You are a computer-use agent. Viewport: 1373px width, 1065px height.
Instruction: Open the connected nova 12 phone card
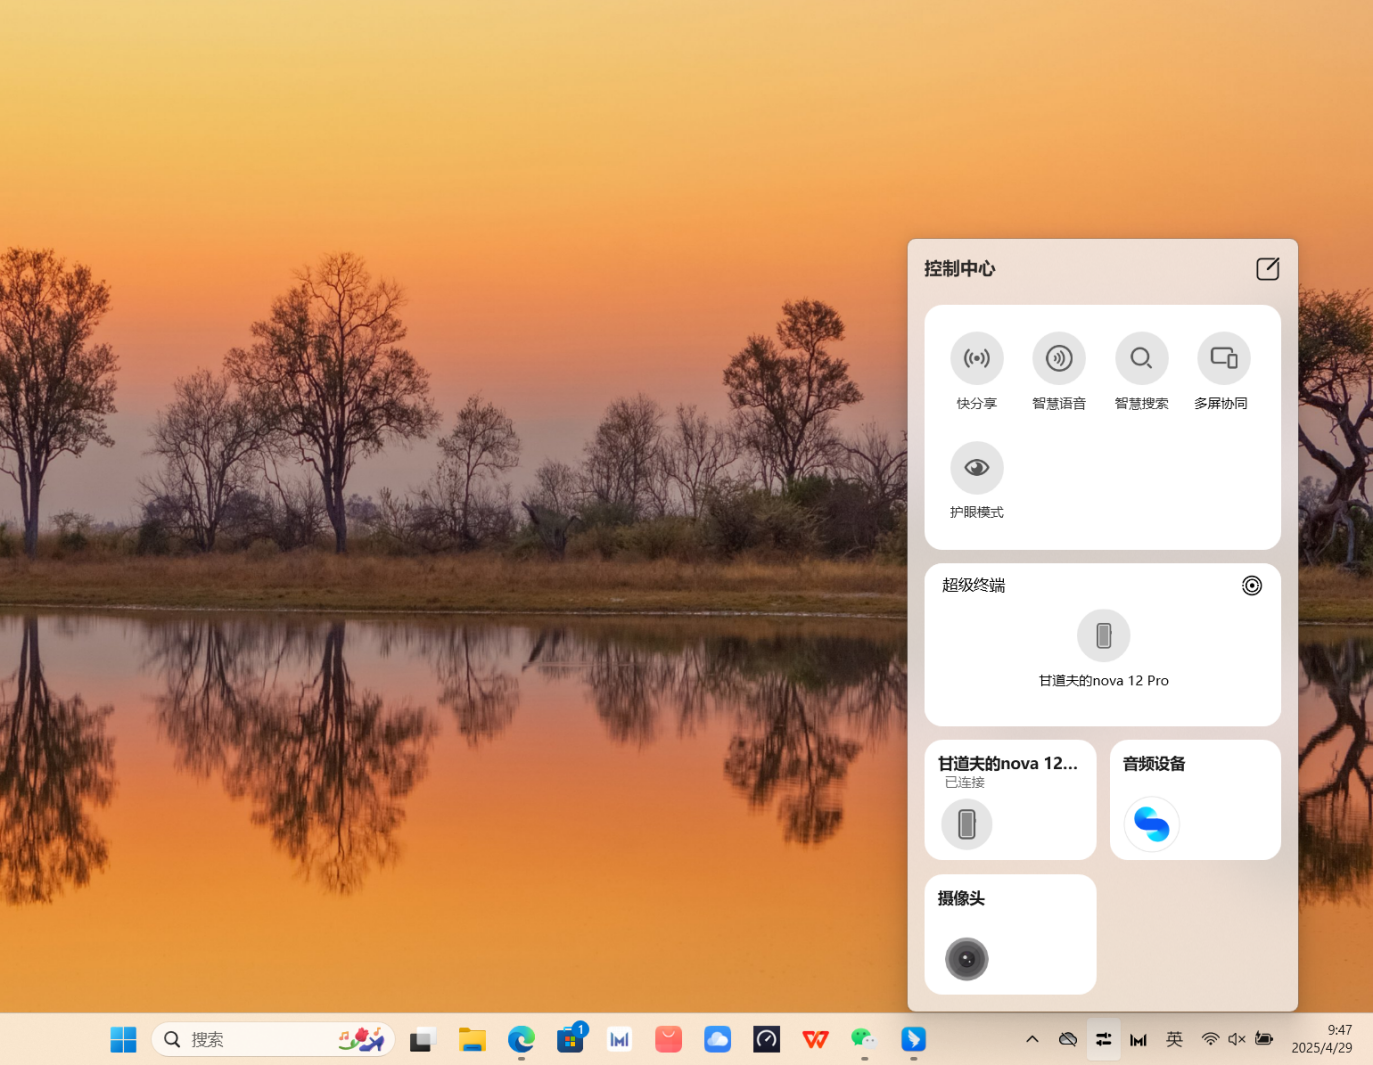(x=1010, y=800)
